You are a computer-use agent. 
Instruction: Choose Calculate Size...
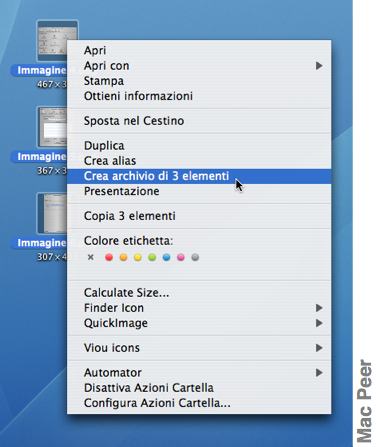199,293
